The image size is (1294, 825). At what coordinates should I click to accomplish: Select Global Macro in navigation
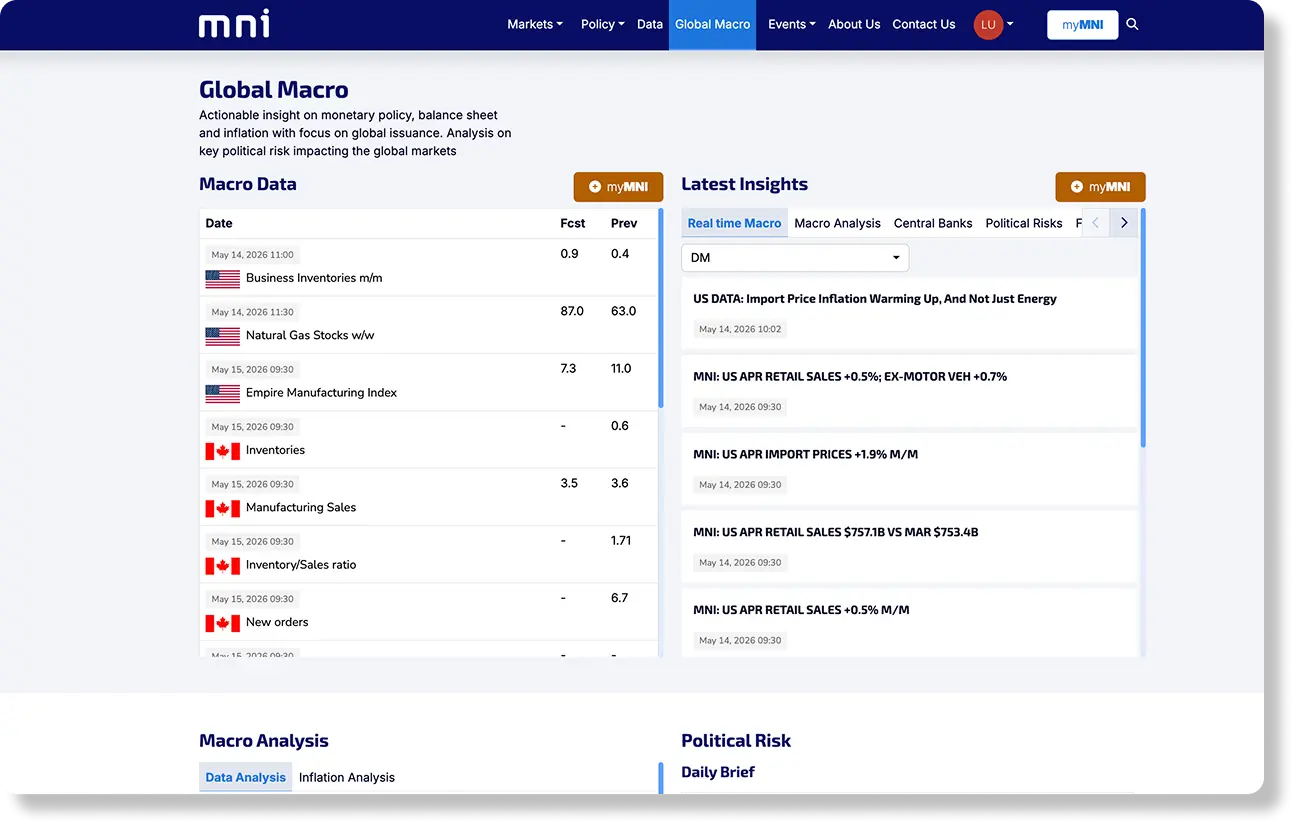(712, 24)
